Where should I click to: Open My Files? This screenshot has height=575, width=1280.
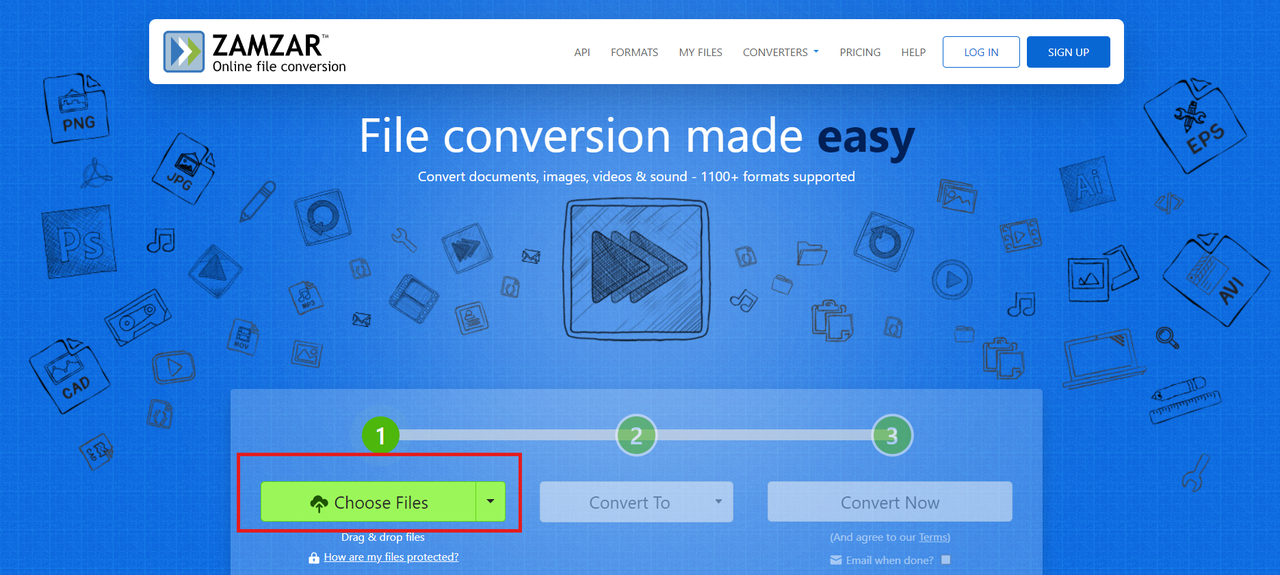point(700,52)
